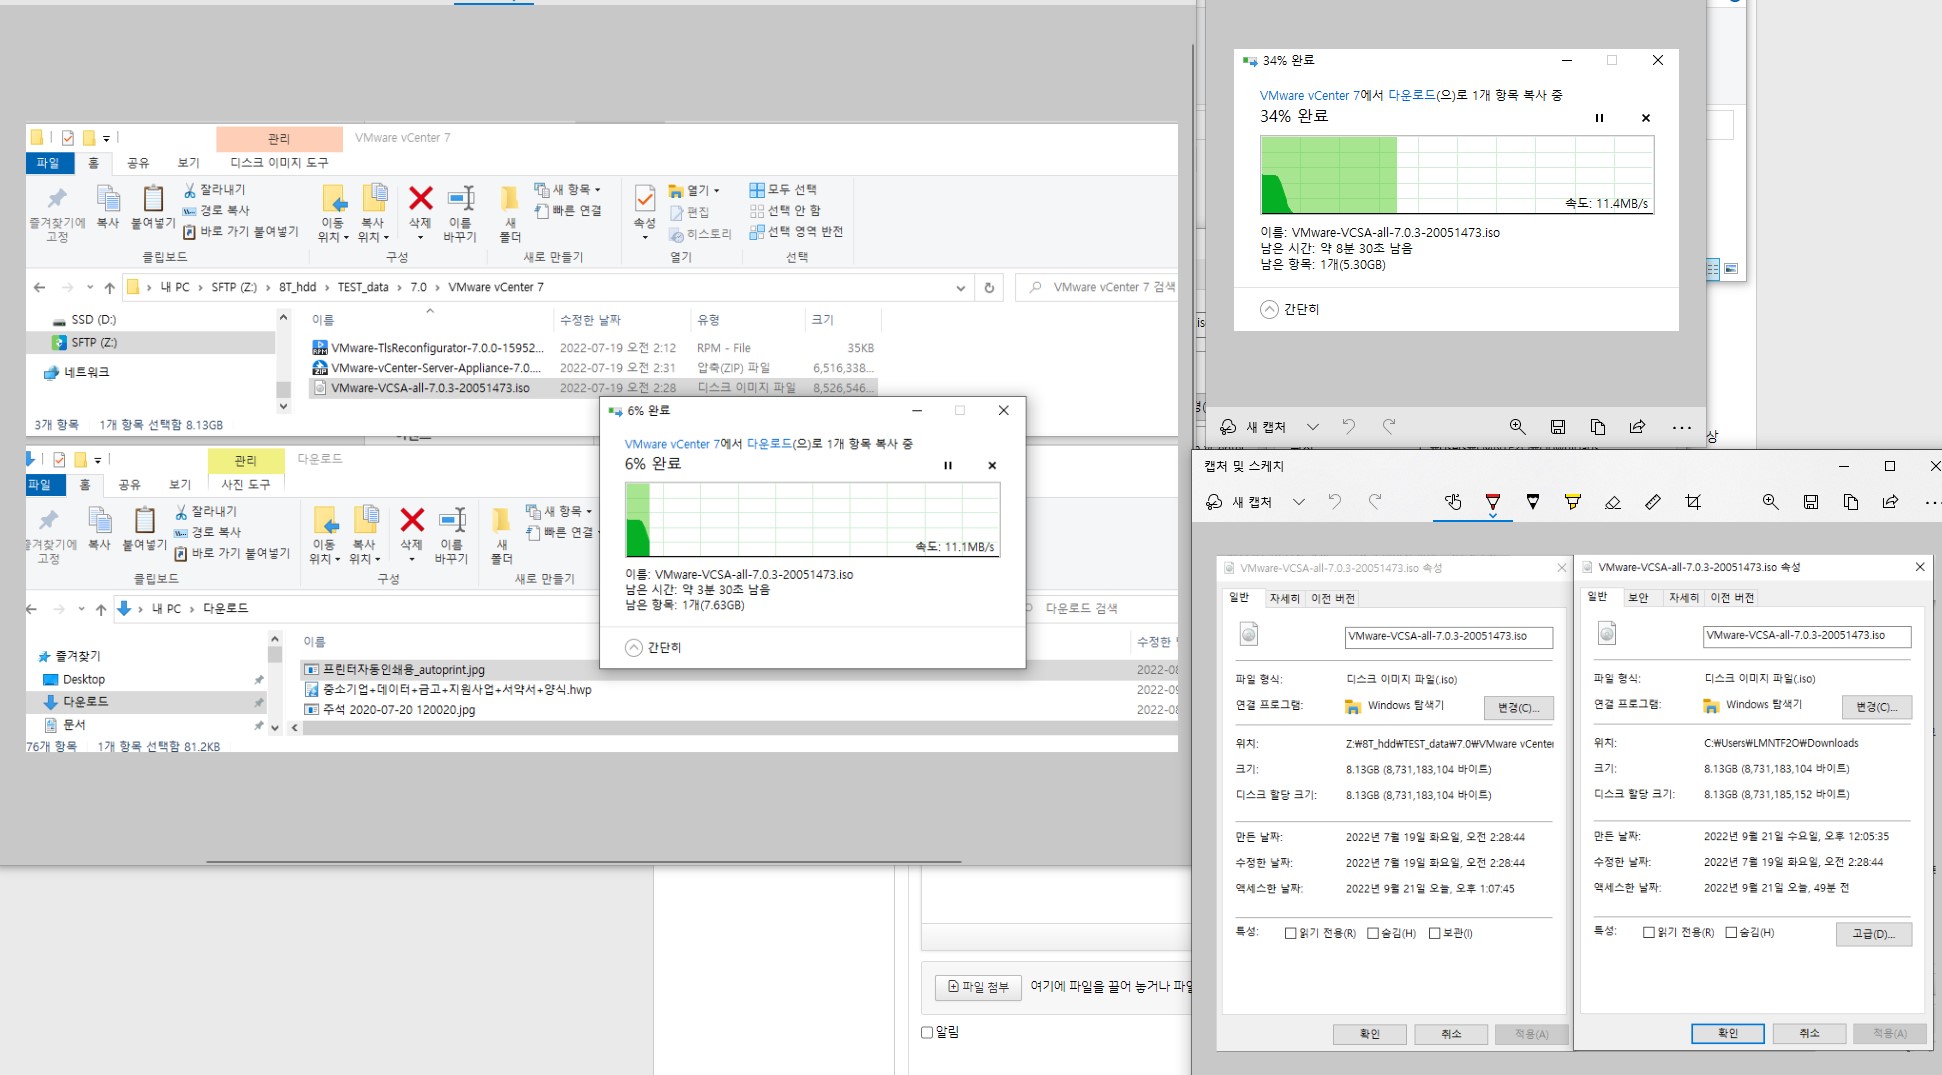Screen dimensions: 1942x1075
Task: Click 고급(D)... button in right properties dialog
Action: 1874,934
